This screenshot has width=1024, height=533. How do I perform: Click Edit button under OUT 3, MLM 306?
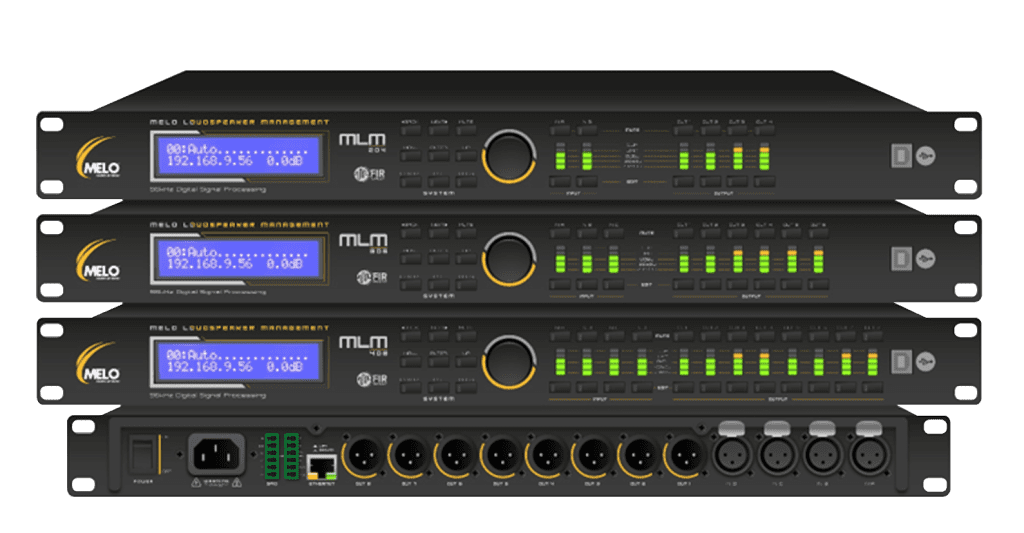point(737,284)
